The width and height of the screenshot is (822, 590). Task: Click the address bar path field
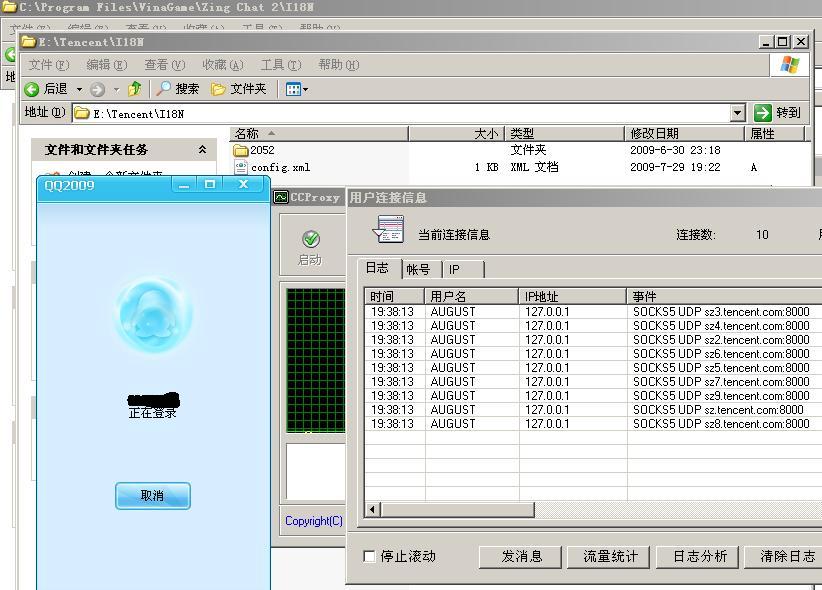coord(401,113)
